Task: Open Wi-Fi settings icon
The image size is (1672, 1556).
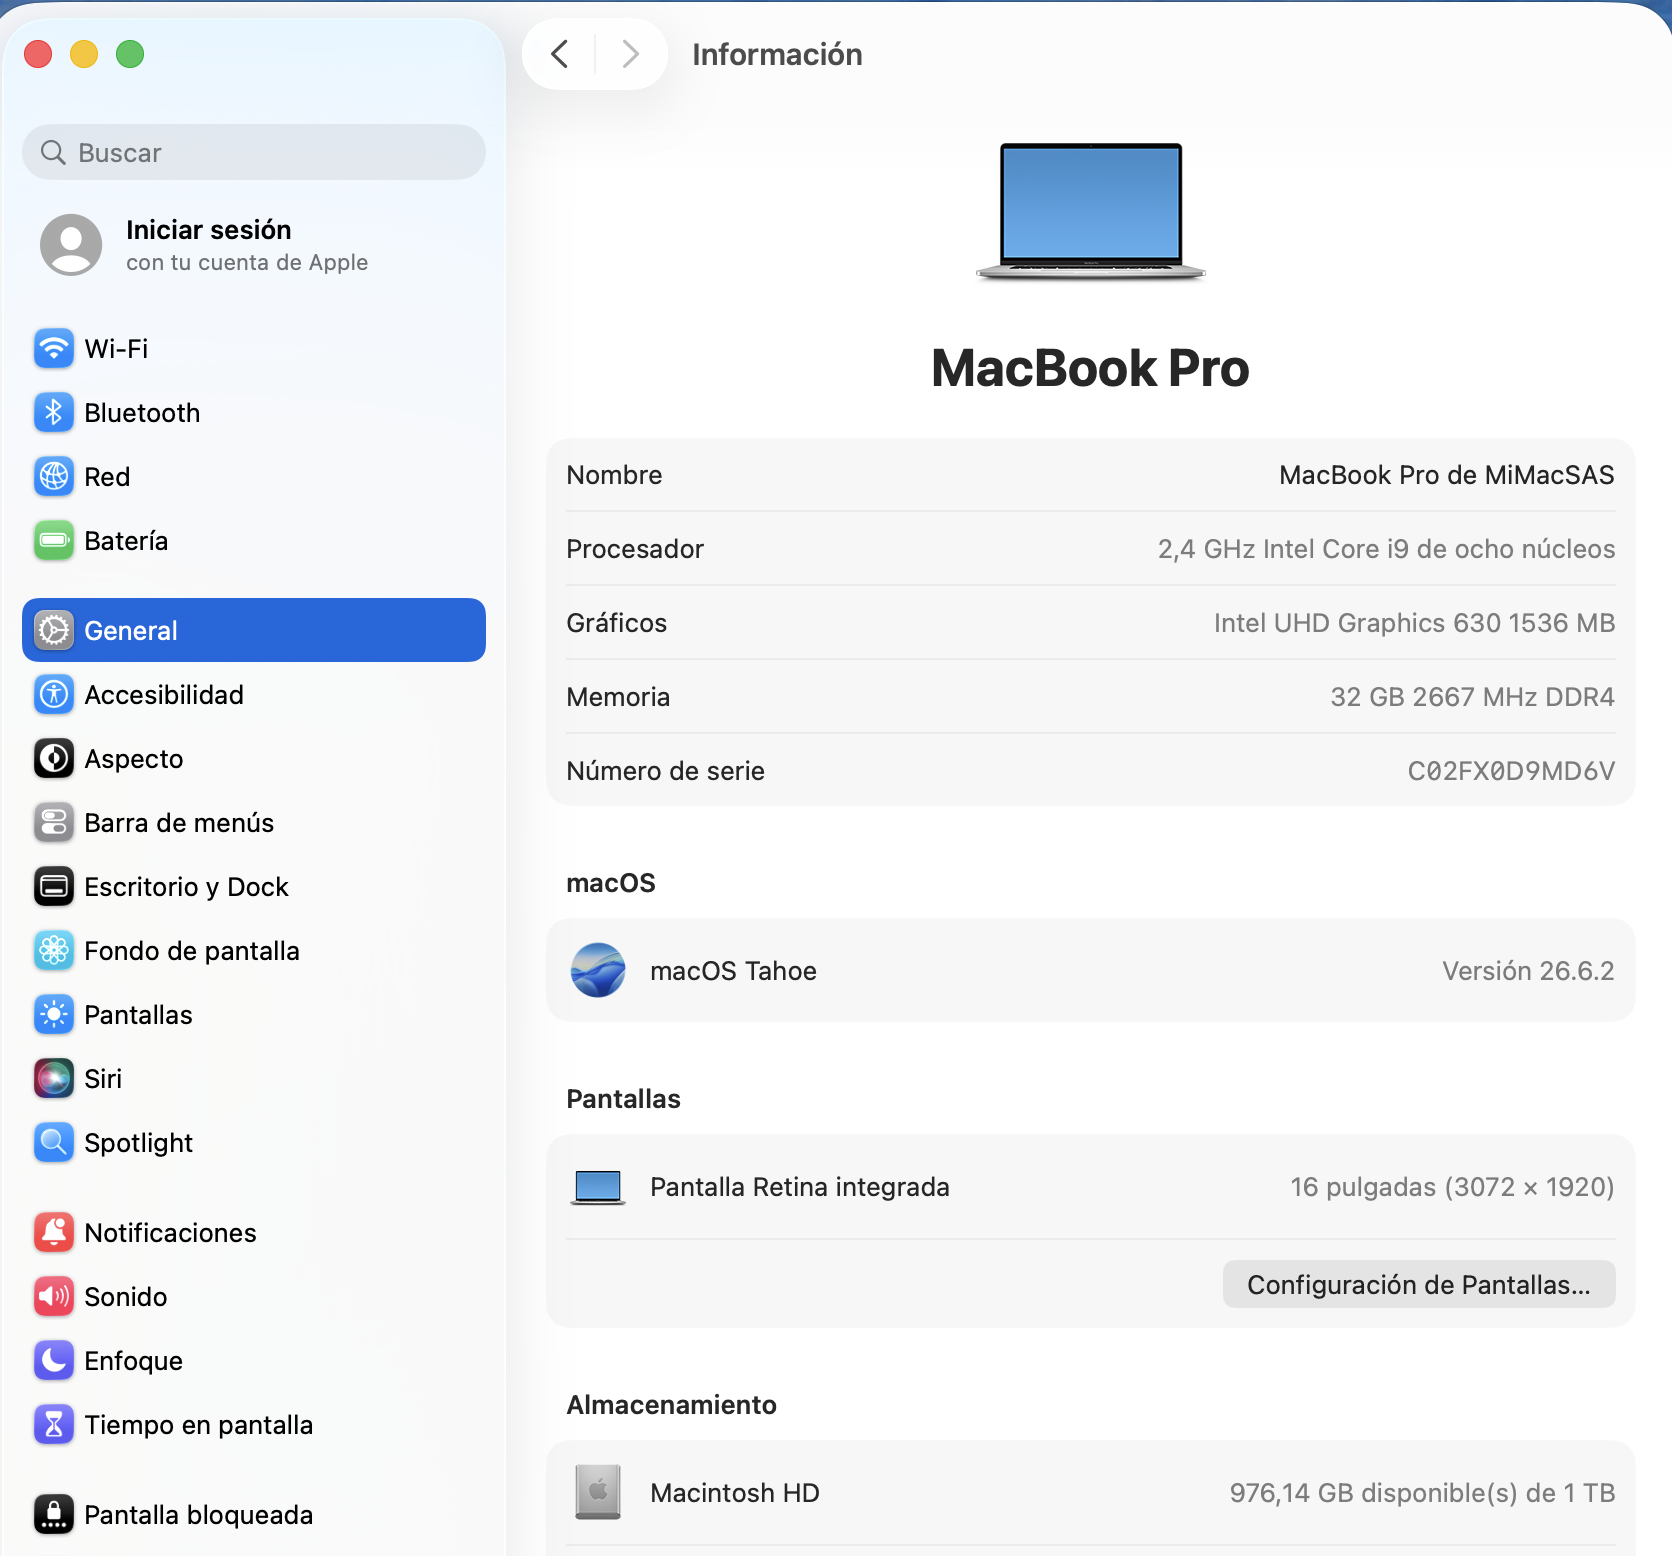Action: coord(54,349)
